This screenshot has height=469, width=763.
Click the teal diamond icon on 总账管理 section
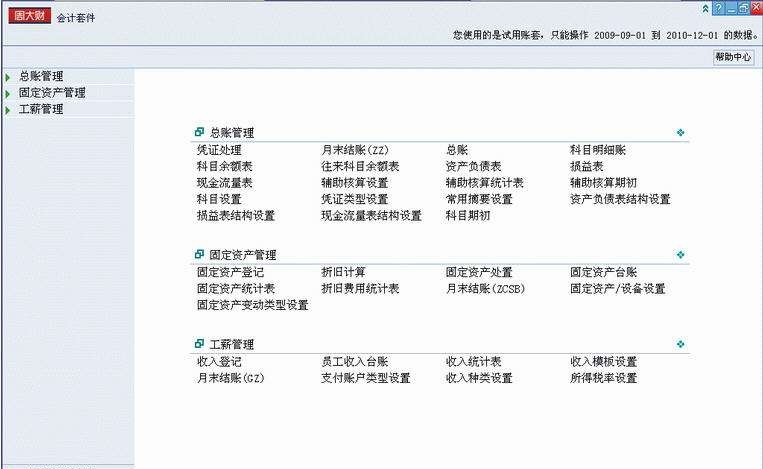[x=680, y=132]
